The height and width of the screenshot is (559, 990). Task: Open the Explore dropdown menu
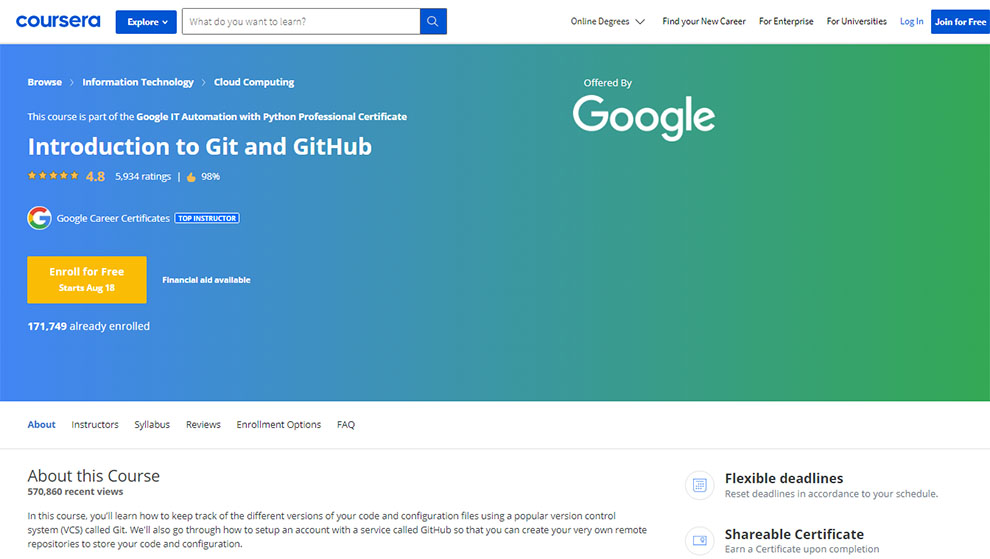point(146,21)
